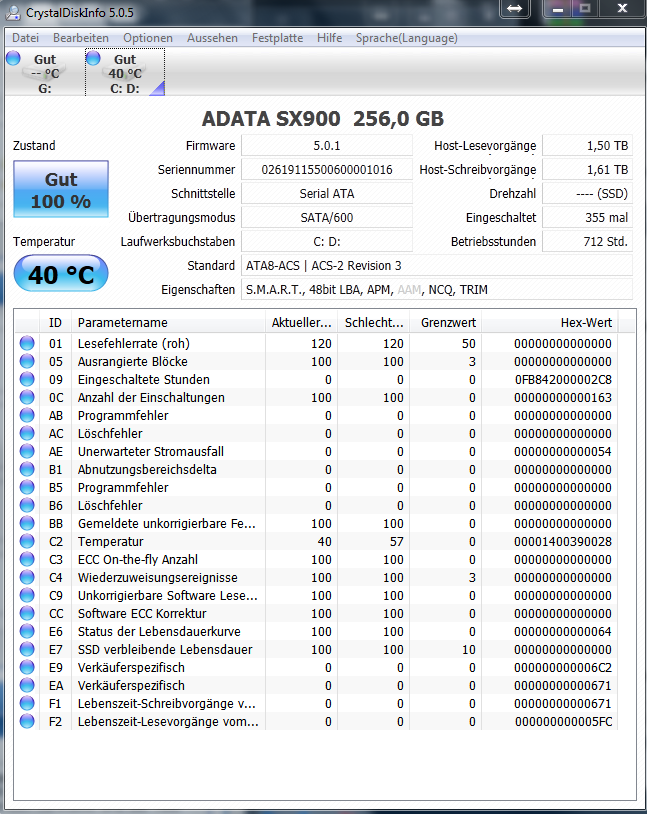
Task: Open the Sprache(Language) menu
Action: (x=407, y=38)
